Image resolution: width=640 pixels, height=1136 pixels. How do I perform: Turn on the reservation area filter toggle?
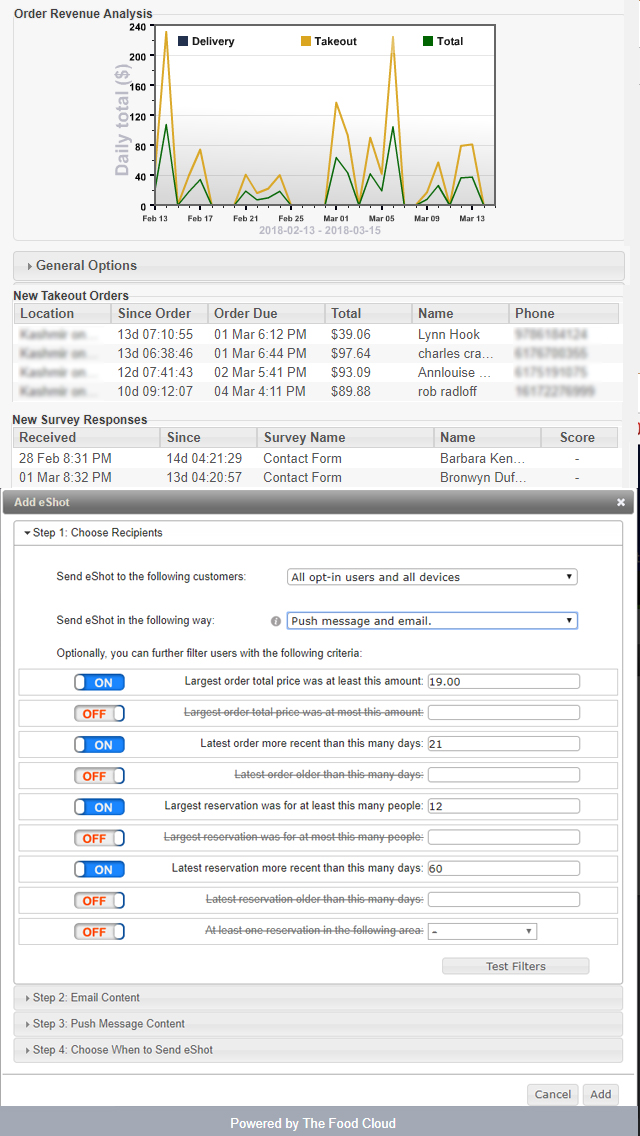pyautogui.click(x=99, y=932)
